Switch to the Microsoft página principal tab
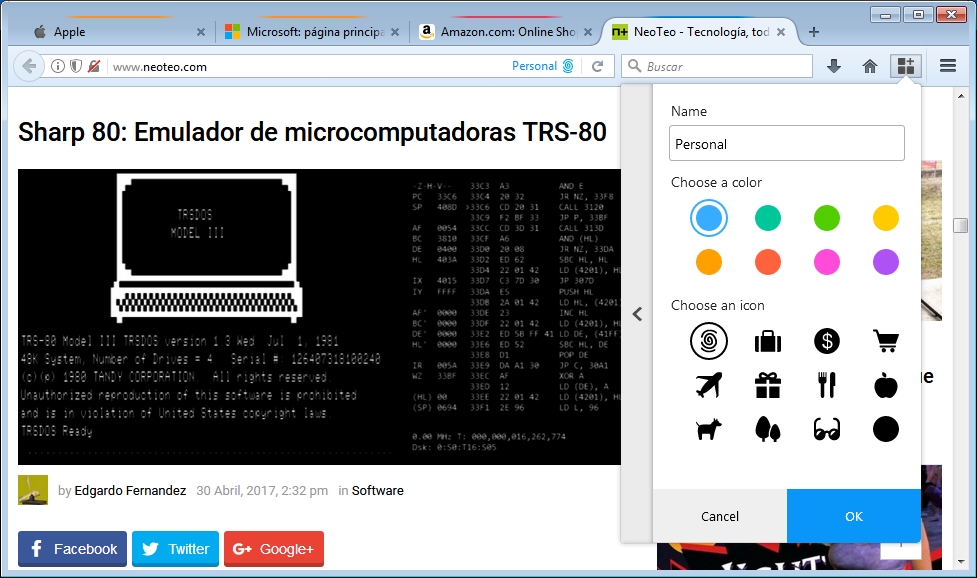Screen dimensions: 977x578 (x=312, y=32)
